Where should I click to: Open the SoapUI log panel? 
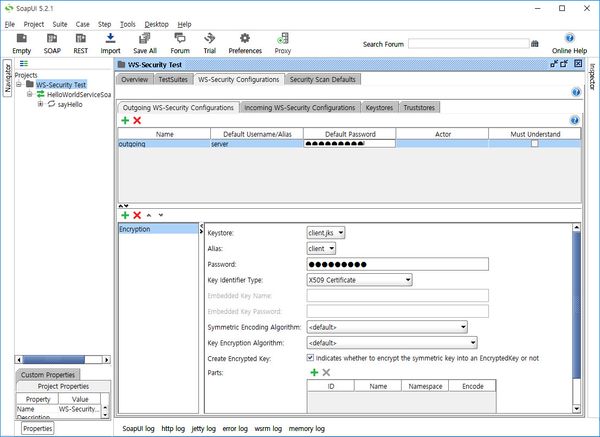(138, 428)
